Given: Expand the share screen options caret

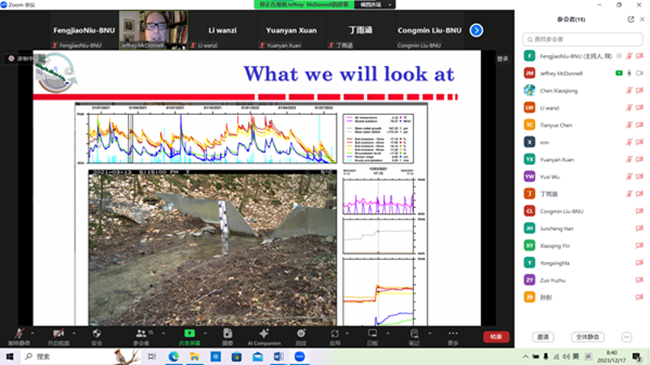Looking at the screenshot, I should click(x=205, y=333).
